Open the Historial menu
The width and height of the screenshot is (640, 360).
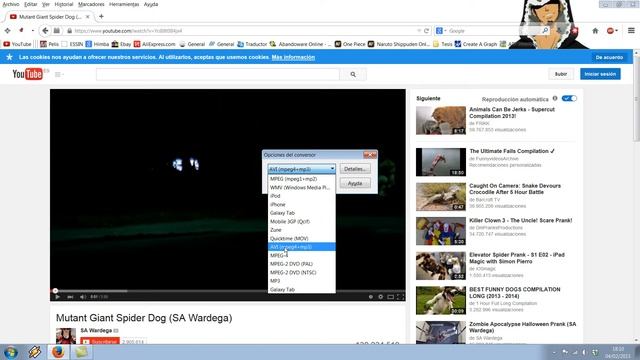[64, 4]
